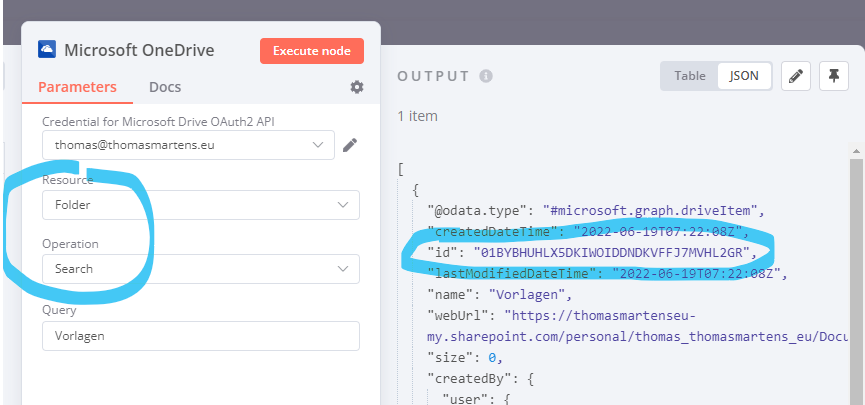
Task: Click the Microsoft OneDrive cloud icon
Action: (x=46, y=50)
